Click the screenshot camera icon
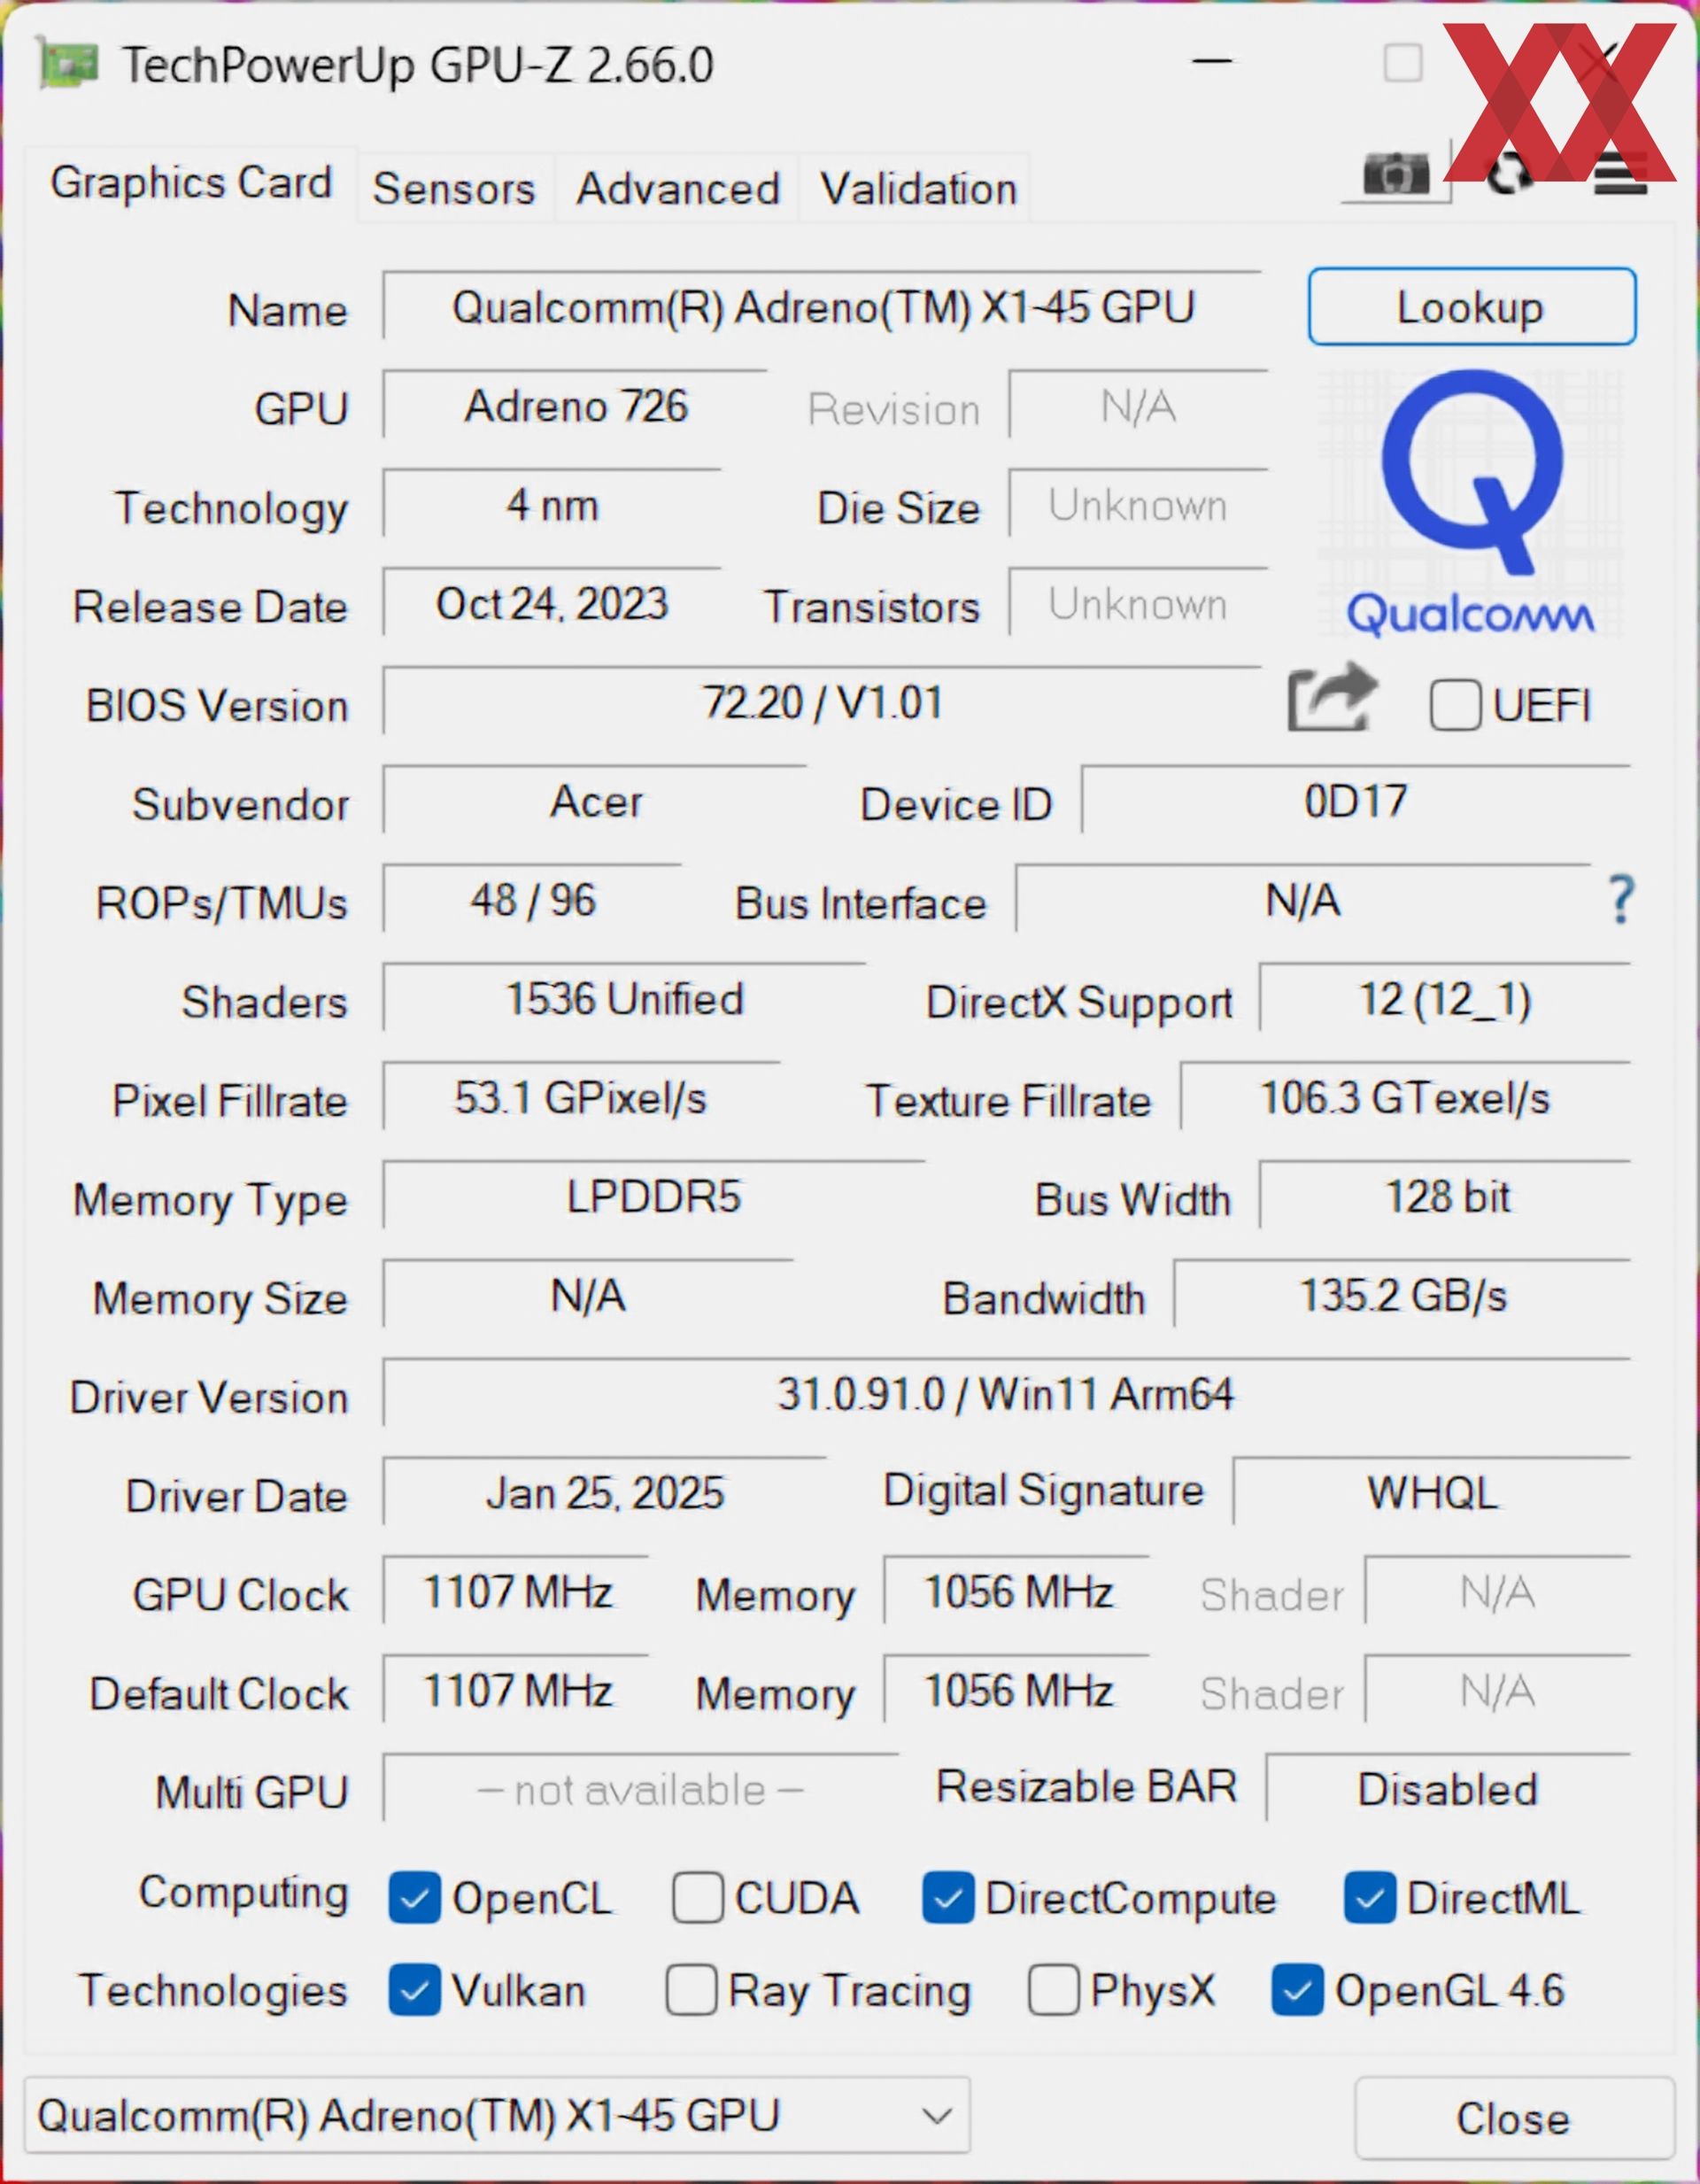 [x=1396, y=174]
